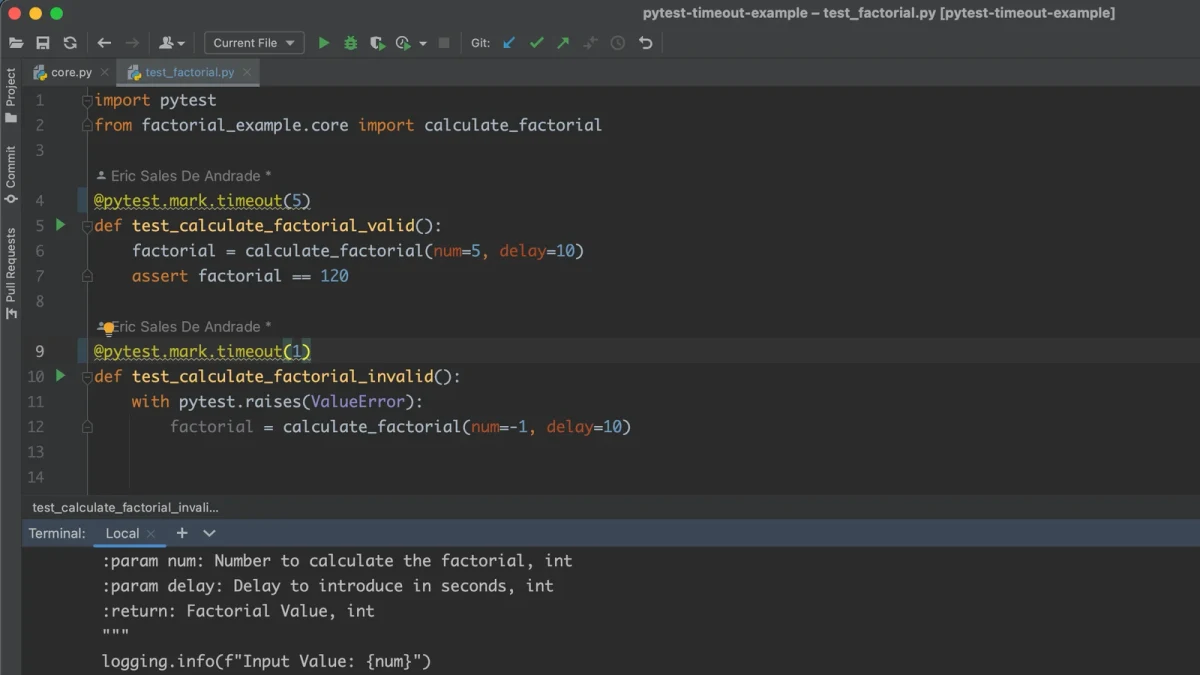Open the Pull Requests tool window

[11, 273]
